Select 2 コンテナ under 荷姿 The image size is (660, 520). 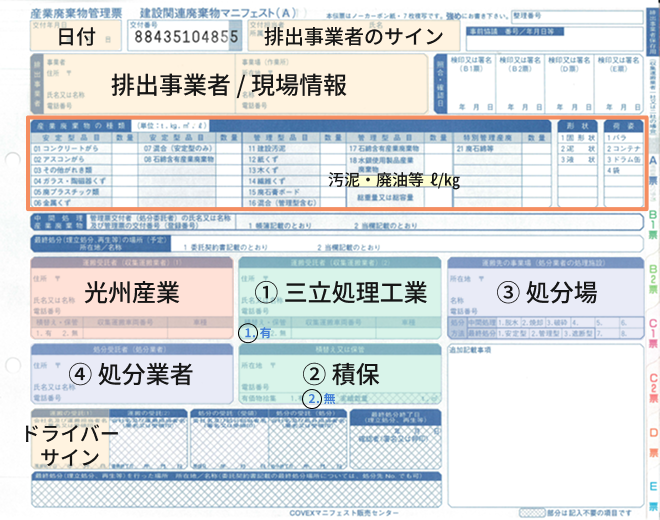[623, 149]
